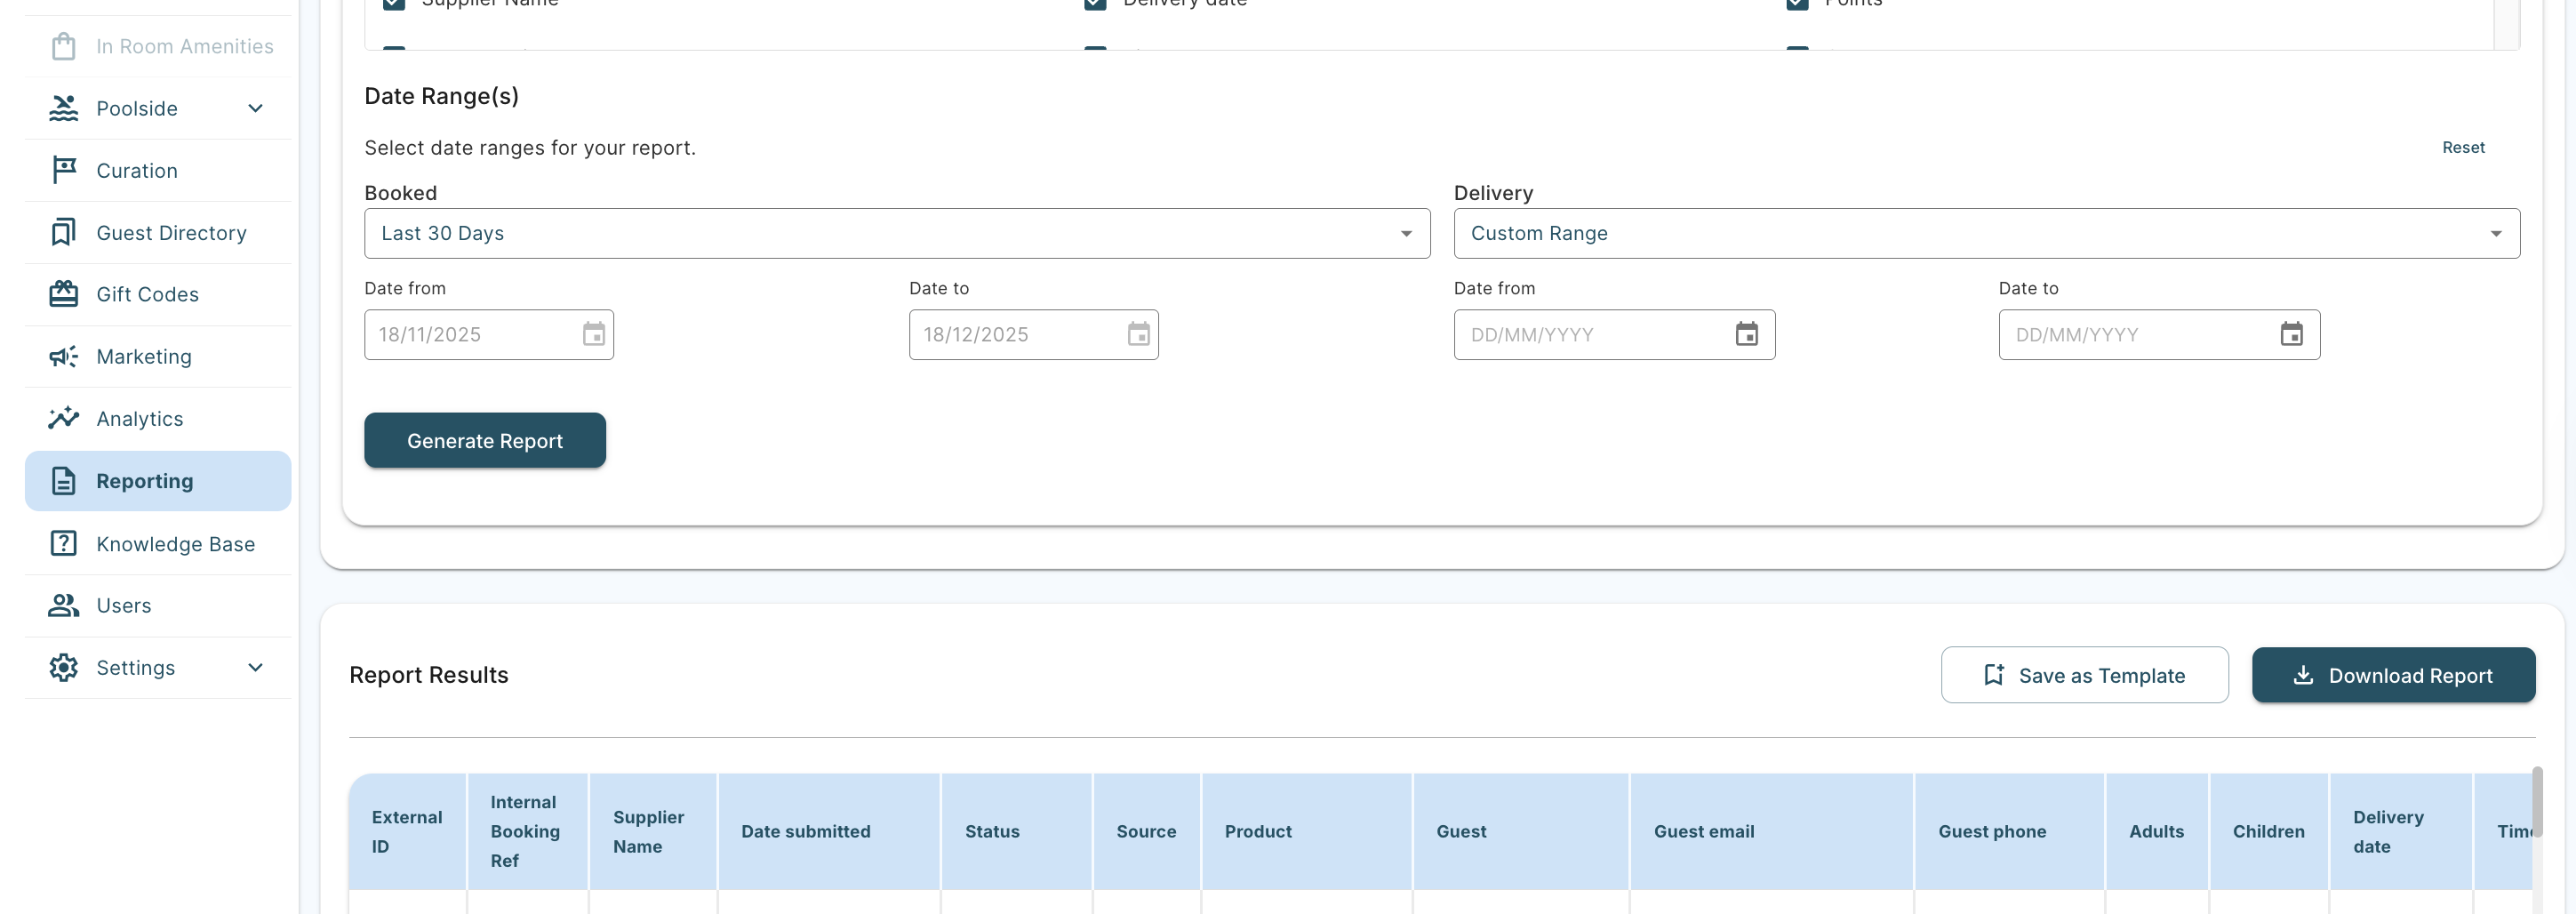Viewport: 2576px width, 914px height.
Task: Click the Gift Codes icon
Action: [x=64, y=294]
